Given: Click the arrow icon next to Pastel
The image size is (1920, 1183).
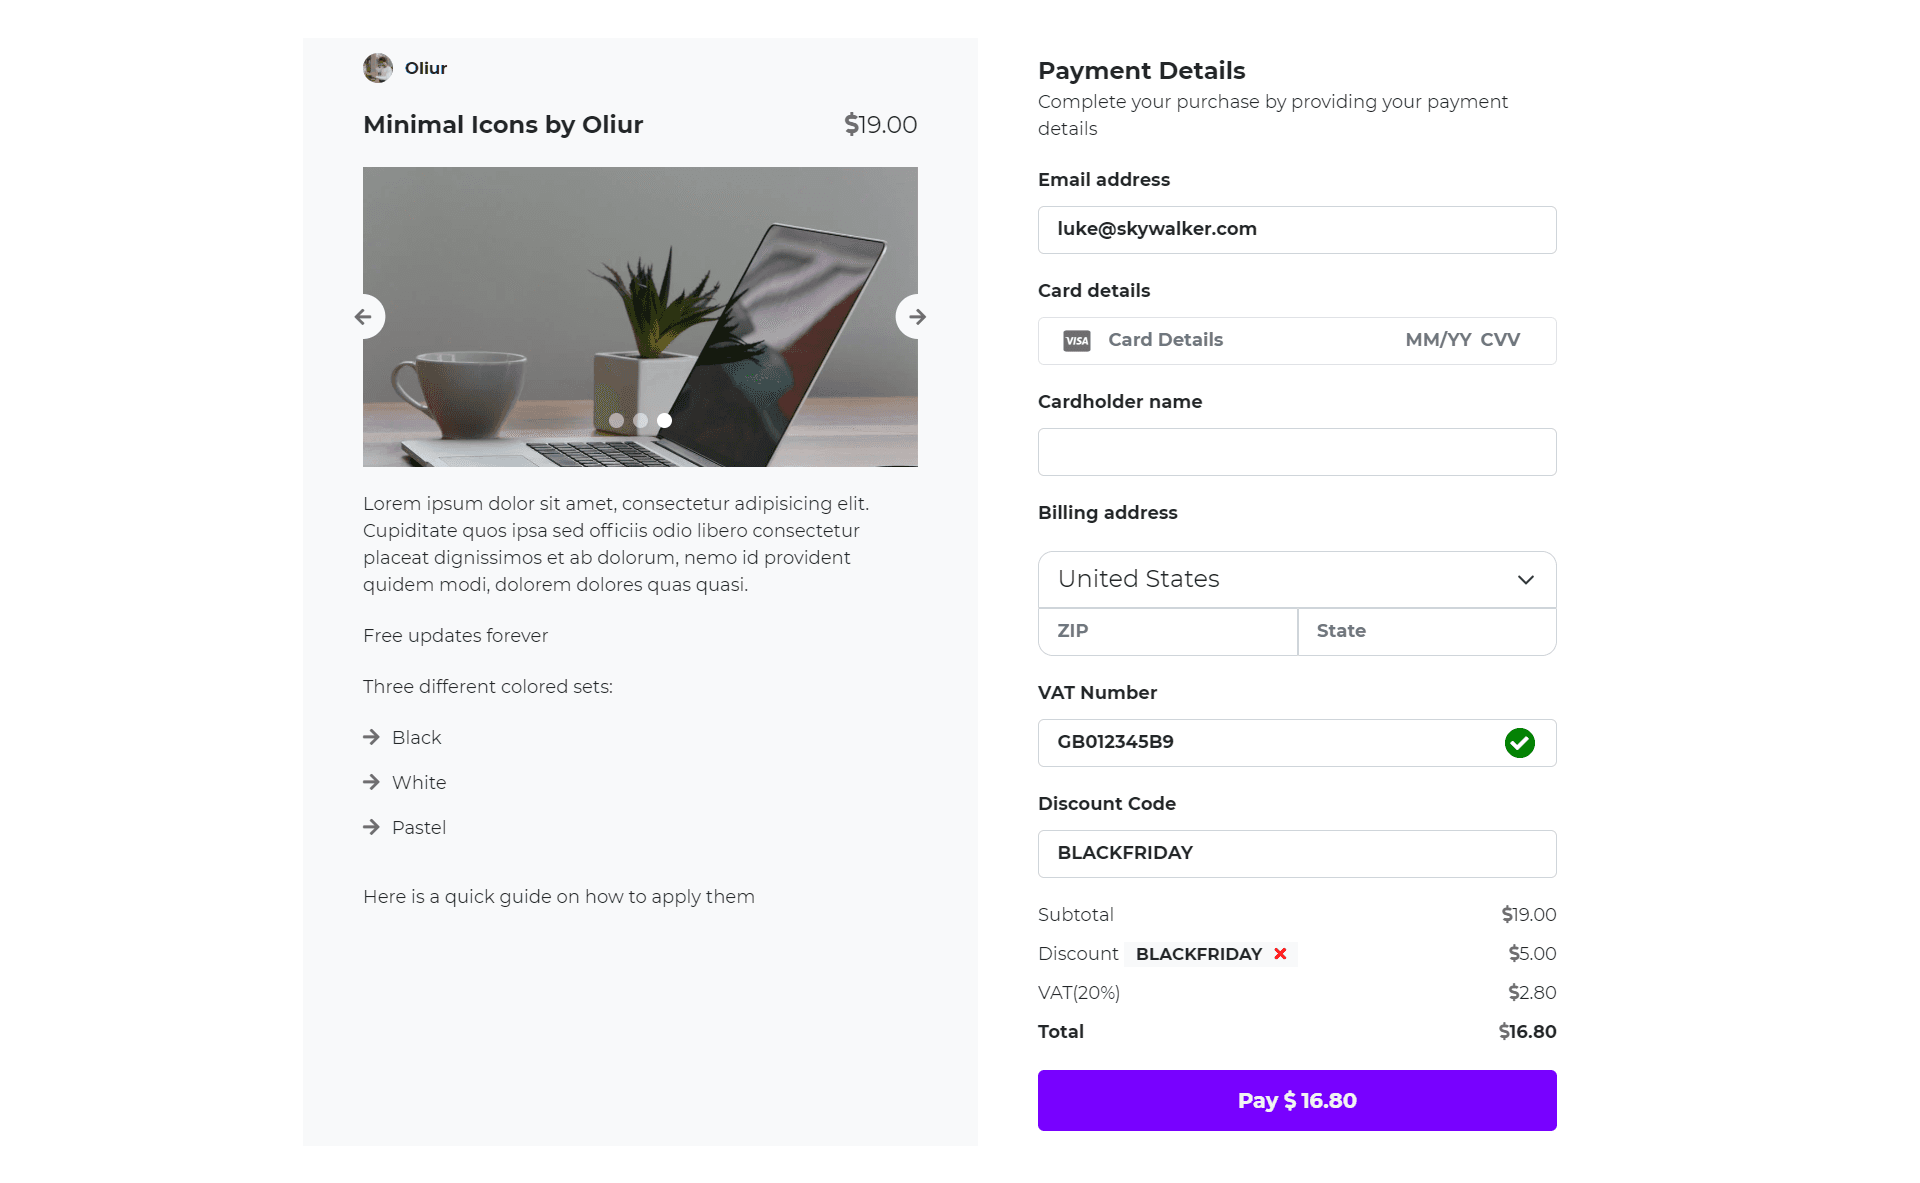Looking at the screenshot, I should pos(370,825).
